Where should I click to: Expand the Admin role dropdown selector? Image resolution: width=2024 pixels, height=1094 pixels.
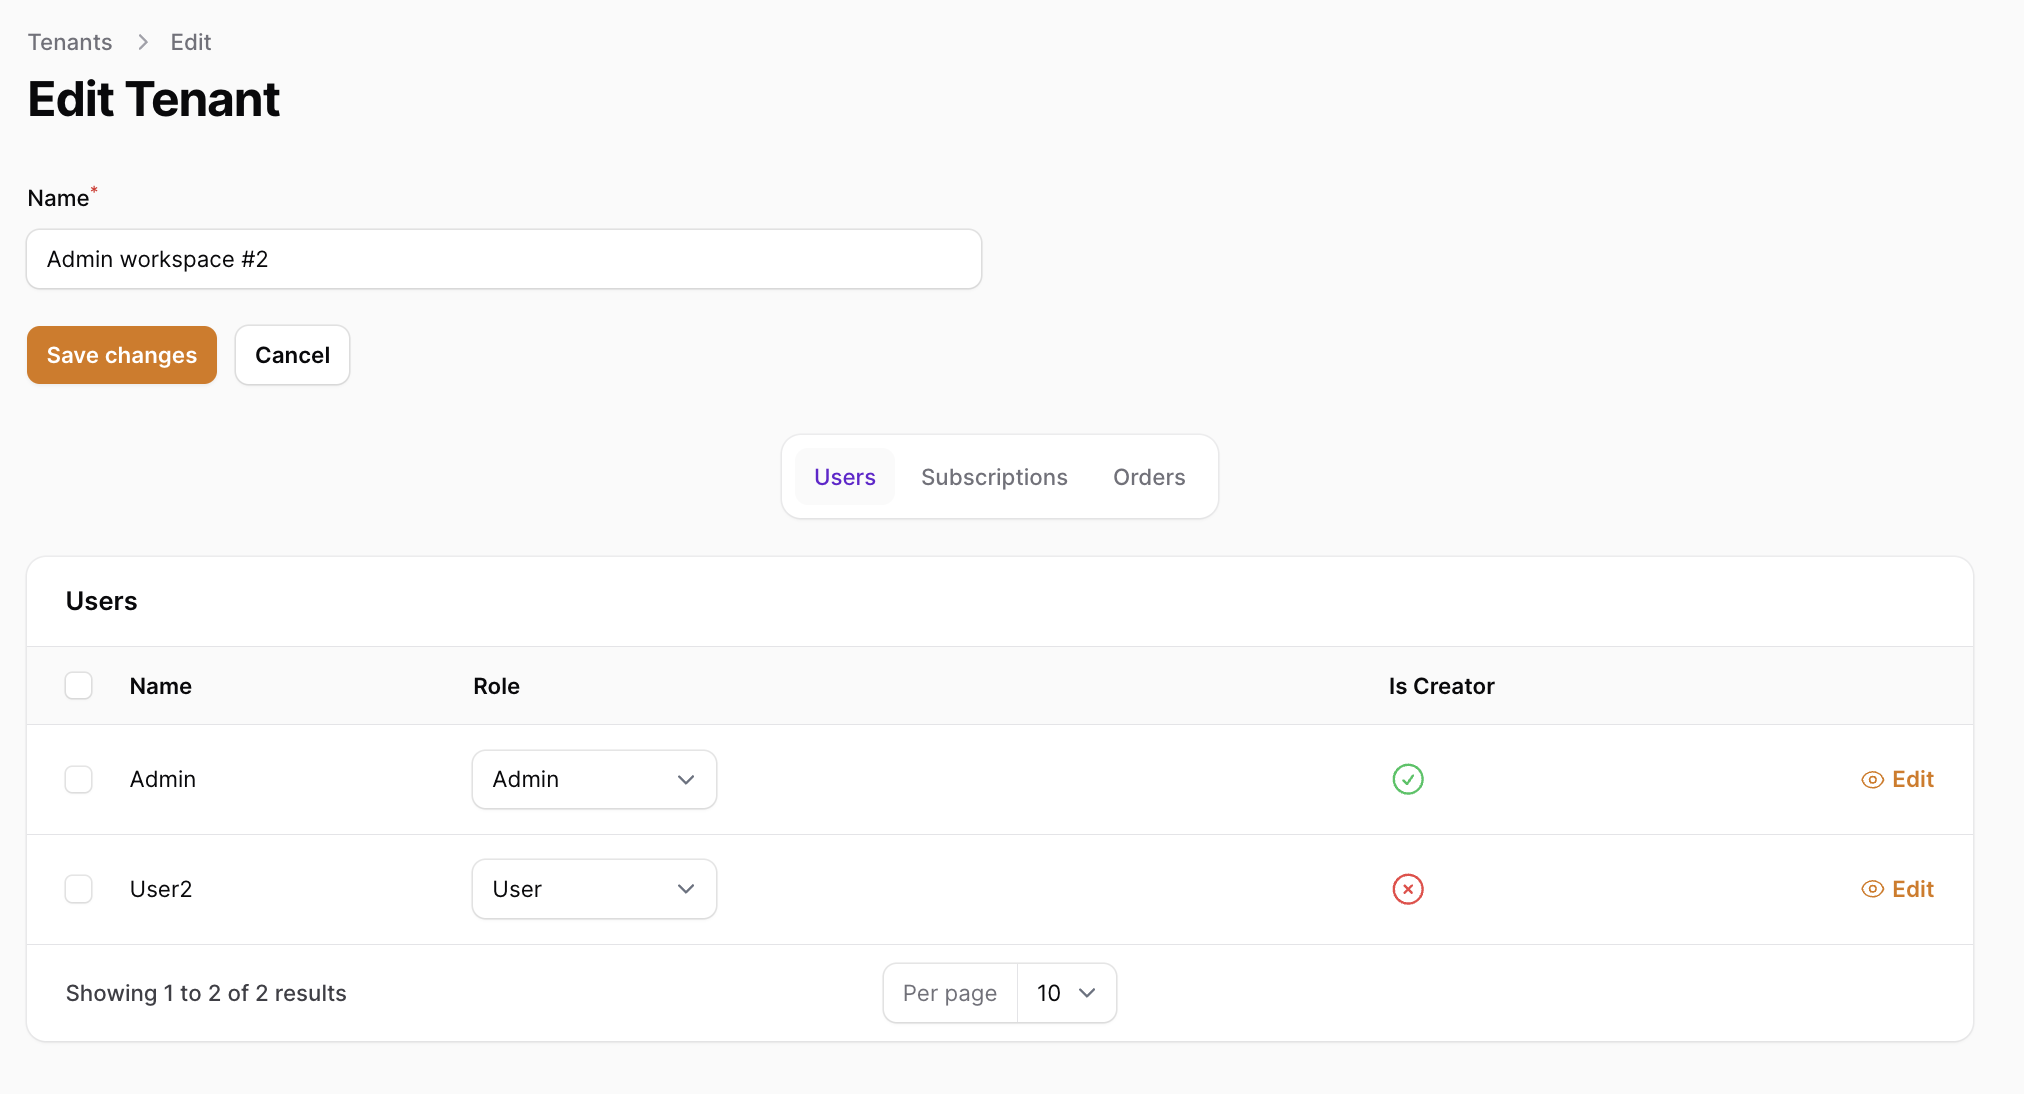tap(594, 779)
